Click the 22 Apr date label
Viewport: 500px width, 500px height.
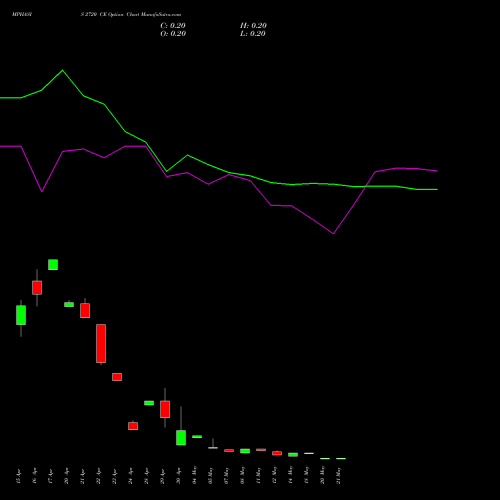click(98, 476)
